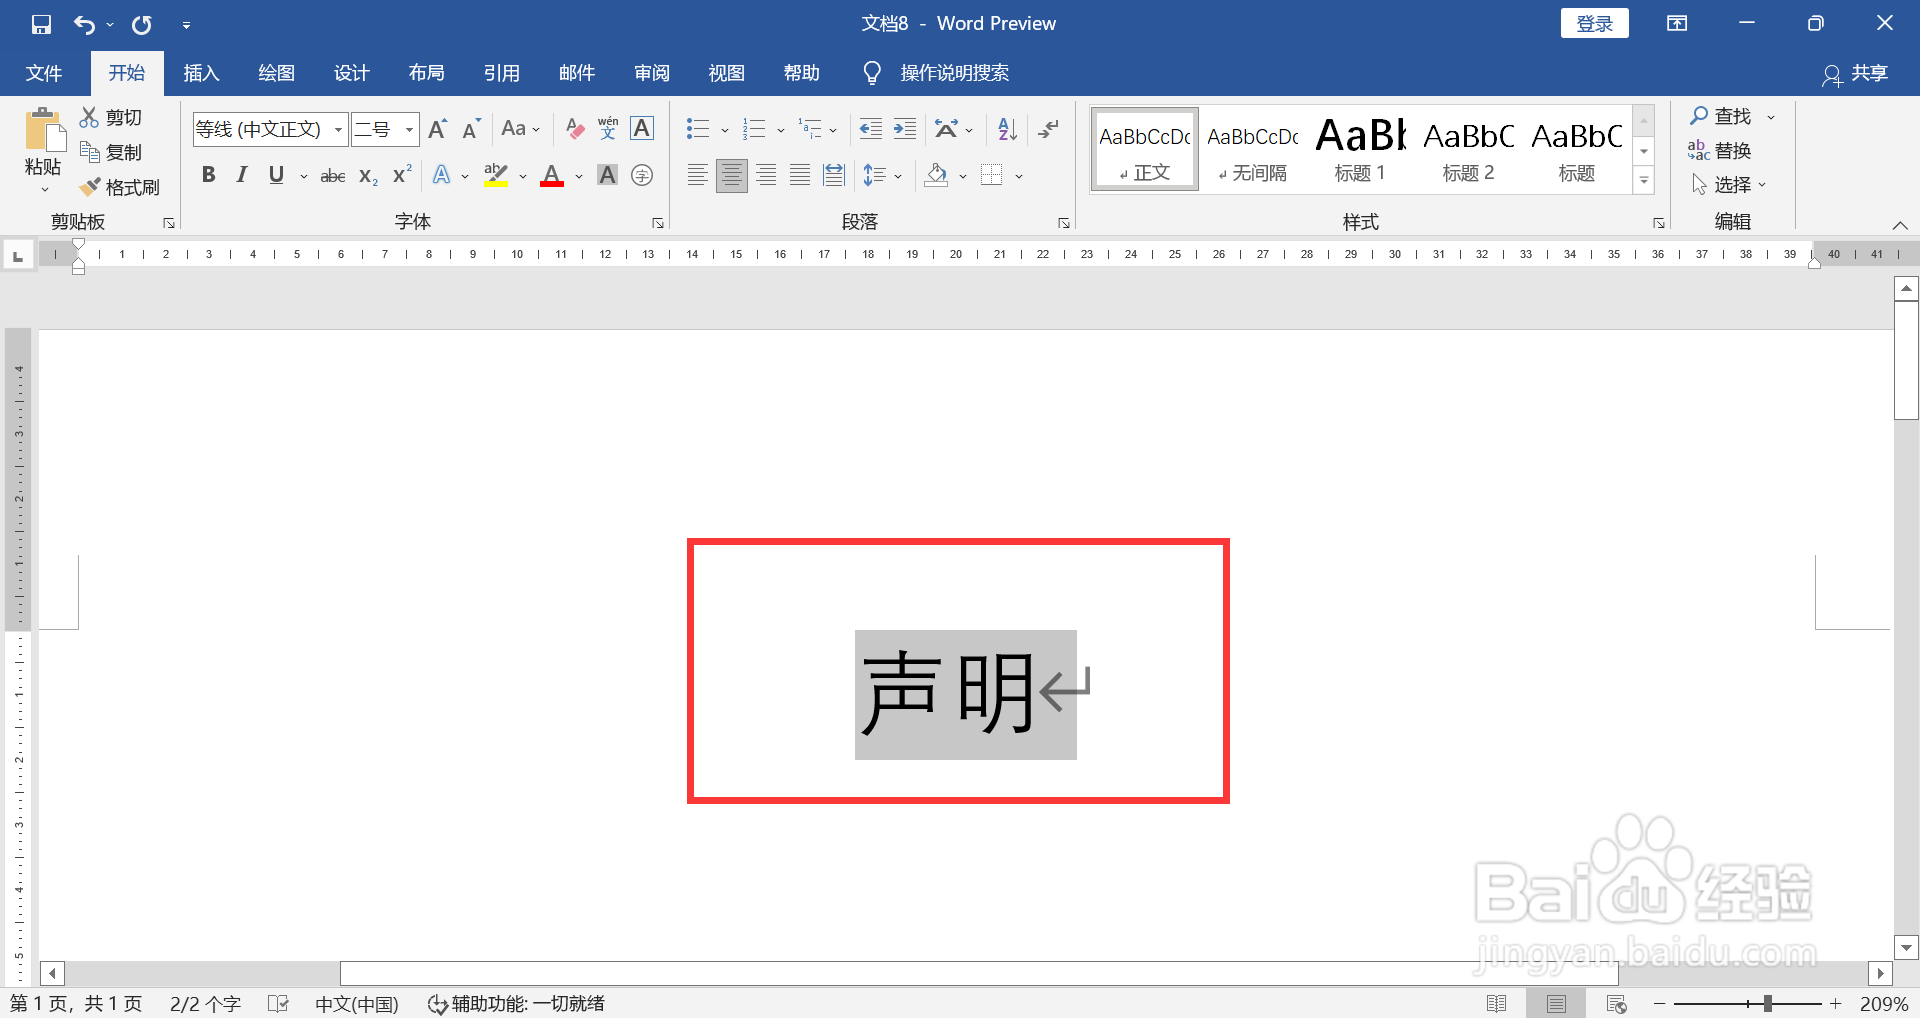
Task: Open font name dropdown 等线
Action: pyautogui.click(x=339, y=129)
